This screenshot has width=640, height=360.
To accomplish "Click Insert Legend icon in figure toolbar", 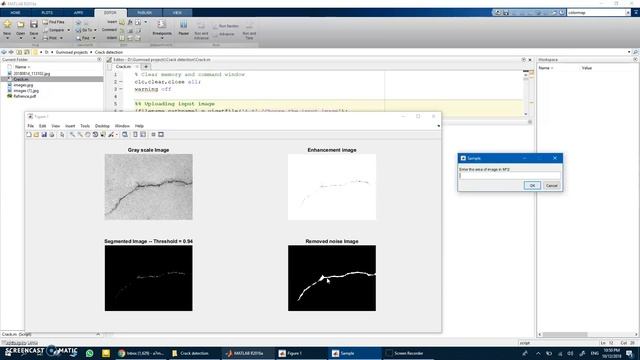I will 143,134.
